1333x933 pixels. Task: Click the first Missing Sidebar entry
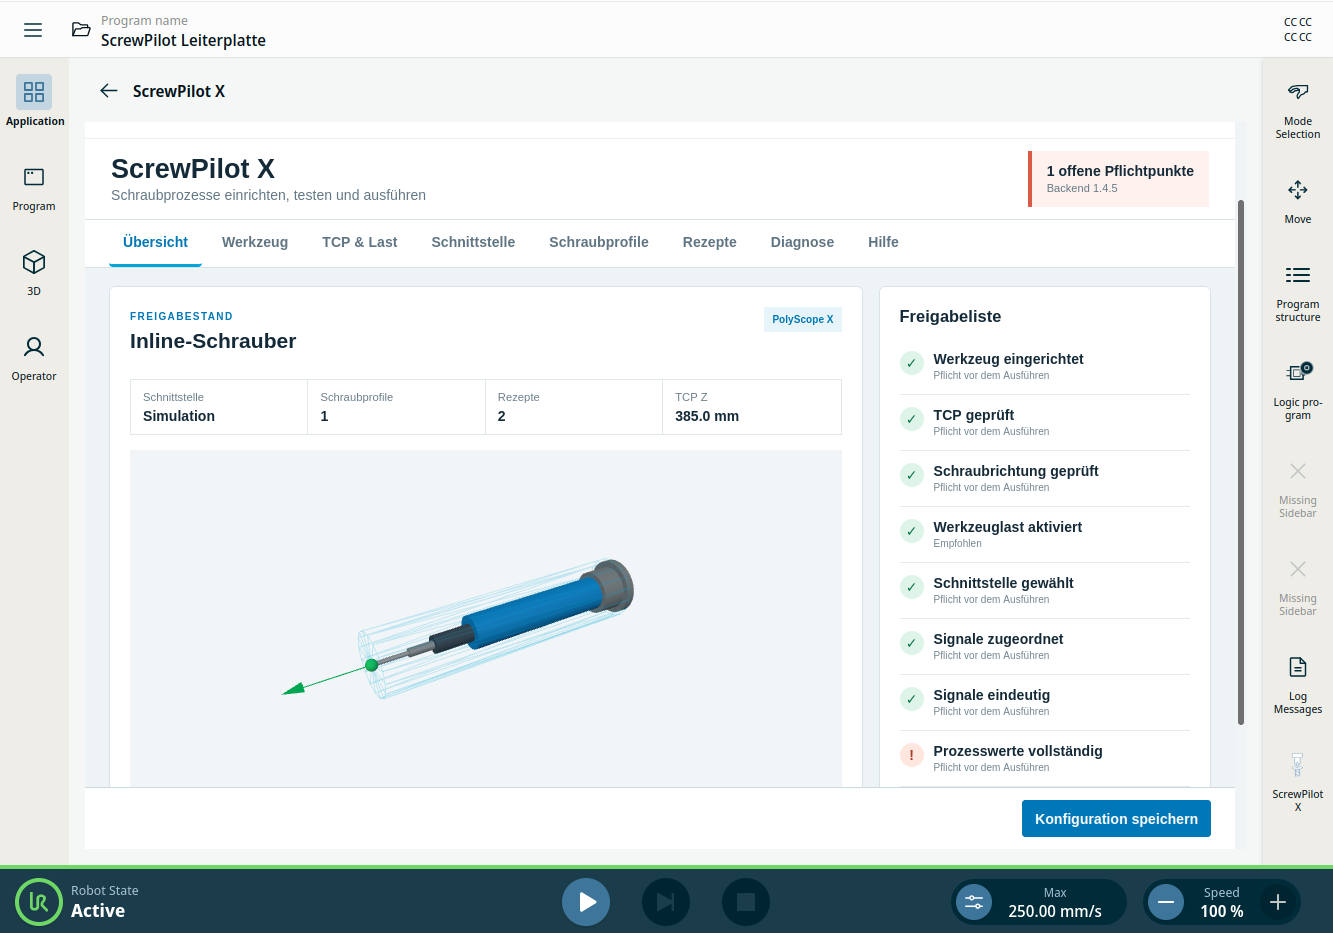(1298, 489)
